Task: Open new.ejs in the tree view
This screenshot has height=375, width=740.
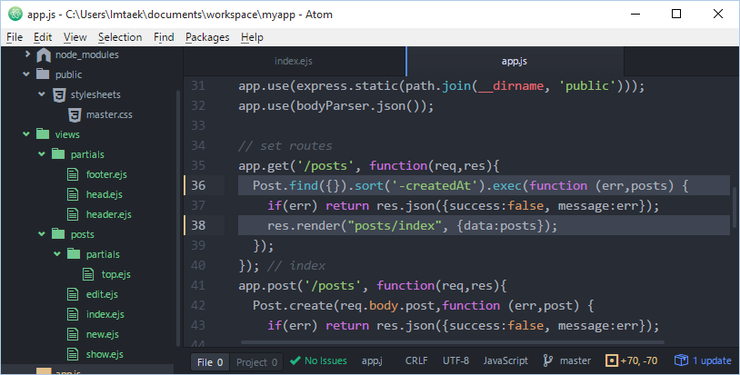Action: point(102,334)
